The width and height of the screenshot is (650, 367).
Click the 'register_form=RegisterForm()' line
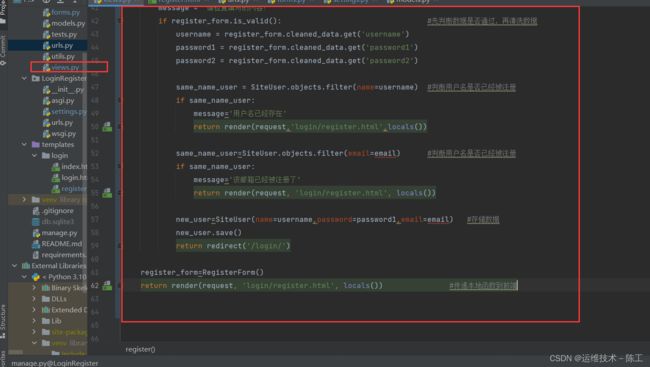pyautogui.click(x=202, y=272)
